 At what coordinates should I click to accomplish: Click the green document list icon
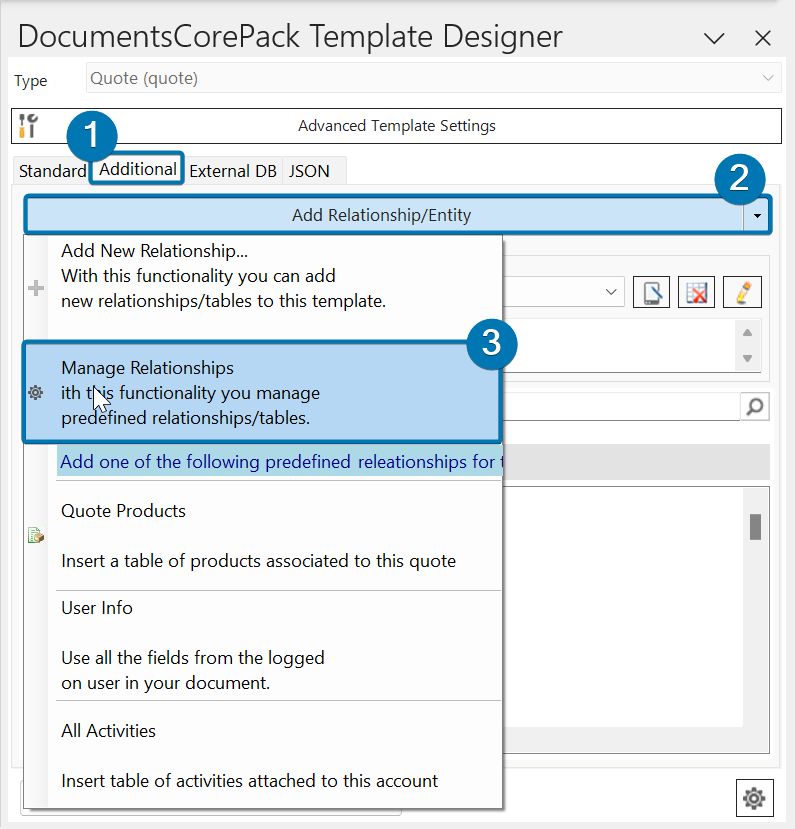pyautogui.click(x=36, y=534)
